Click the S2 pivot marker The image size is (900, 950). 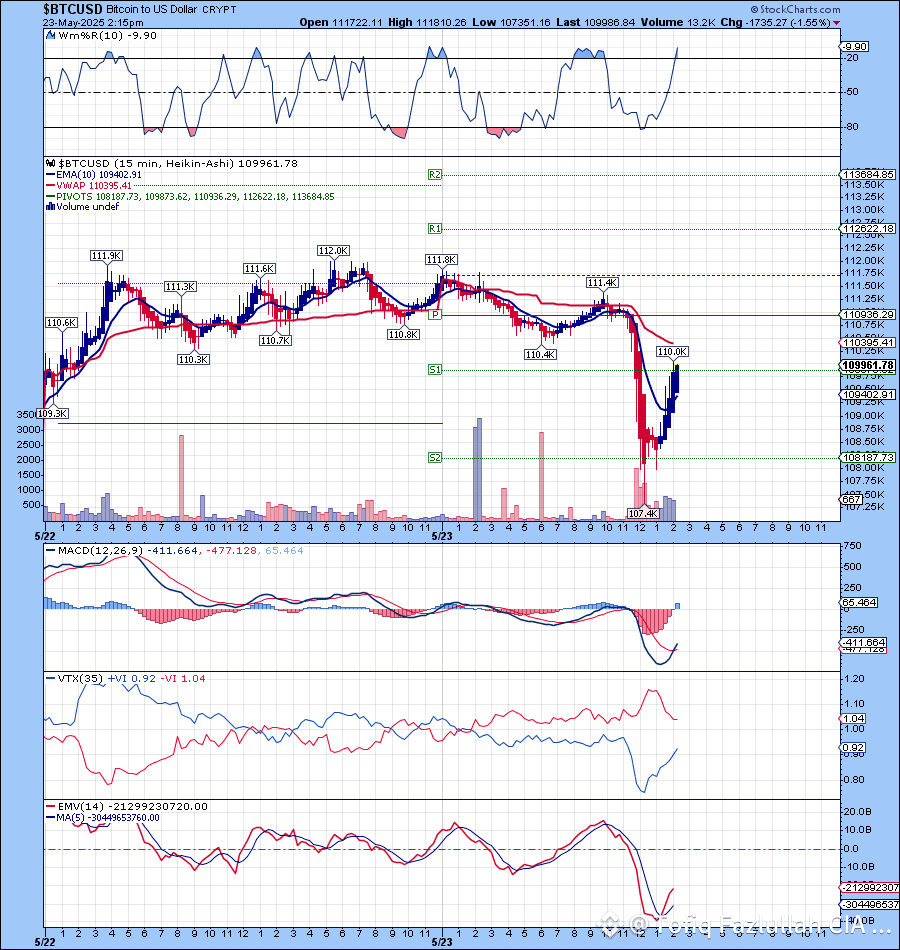point(435,457)
